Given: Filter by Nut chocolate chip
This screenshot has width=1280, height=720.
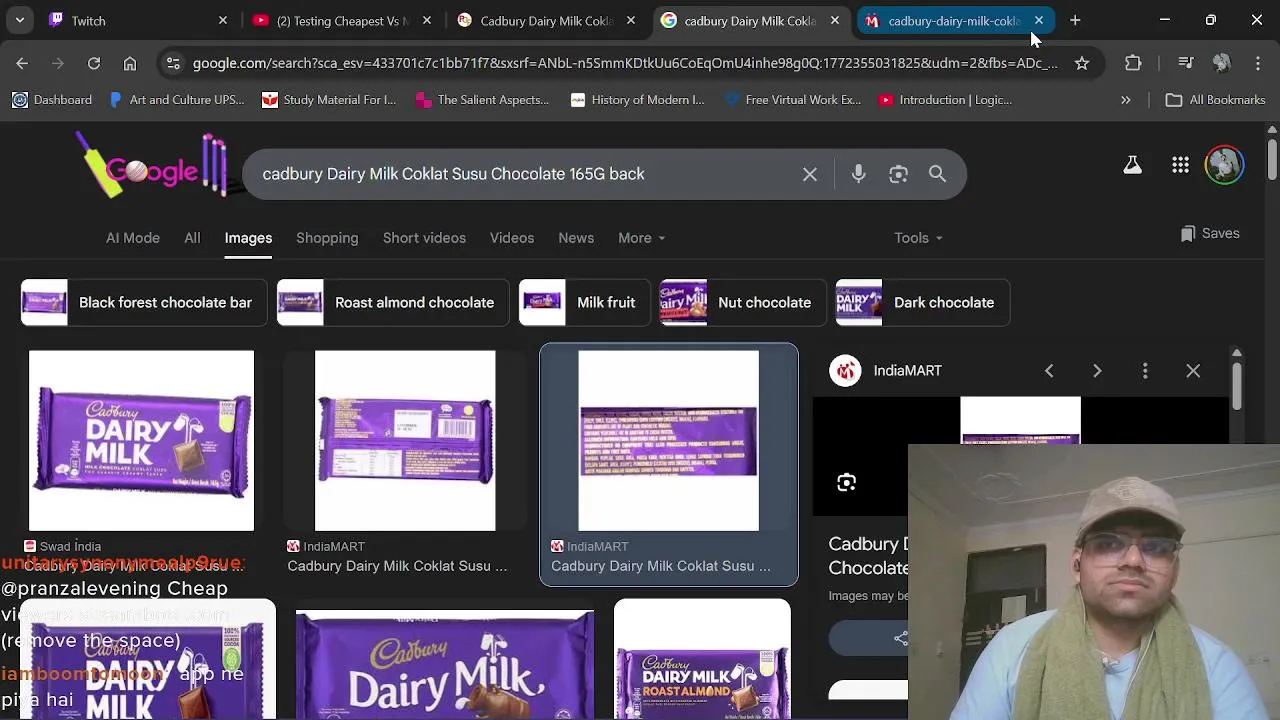Looking at the screenshot, I should [742, 303].
